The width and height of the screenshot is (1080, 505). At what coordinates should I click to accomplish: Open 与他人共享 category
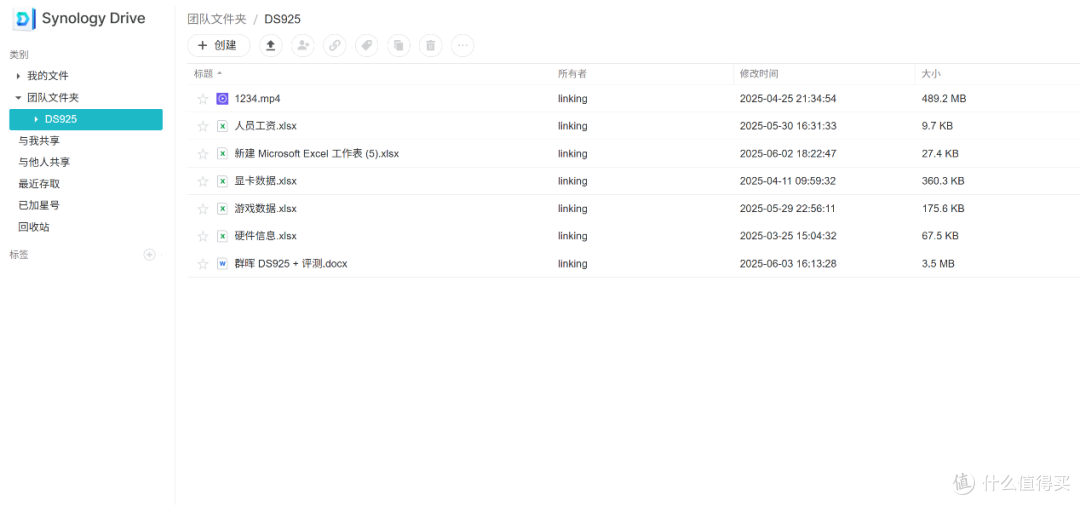[x=44, y=162]
